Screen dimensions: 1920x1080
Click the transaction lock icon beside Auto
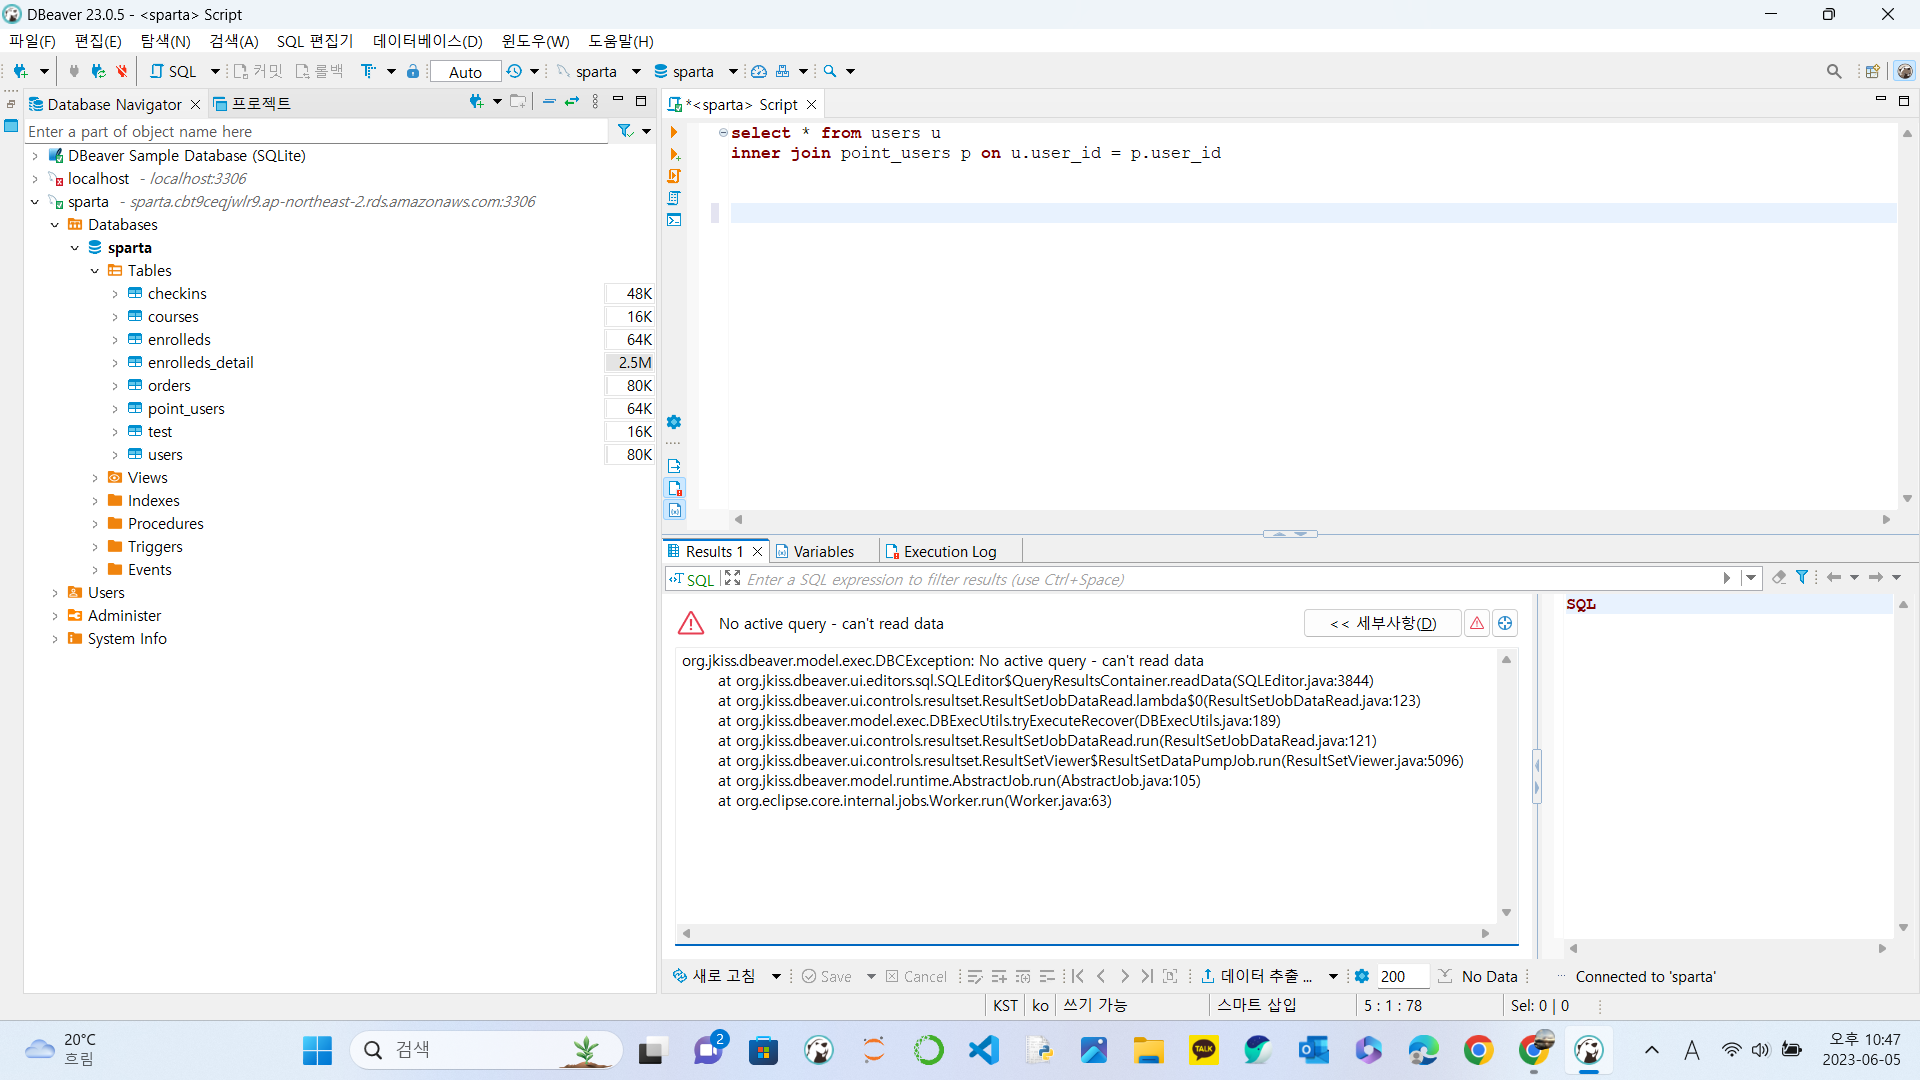pyautogui.click(x=413, y=71)
